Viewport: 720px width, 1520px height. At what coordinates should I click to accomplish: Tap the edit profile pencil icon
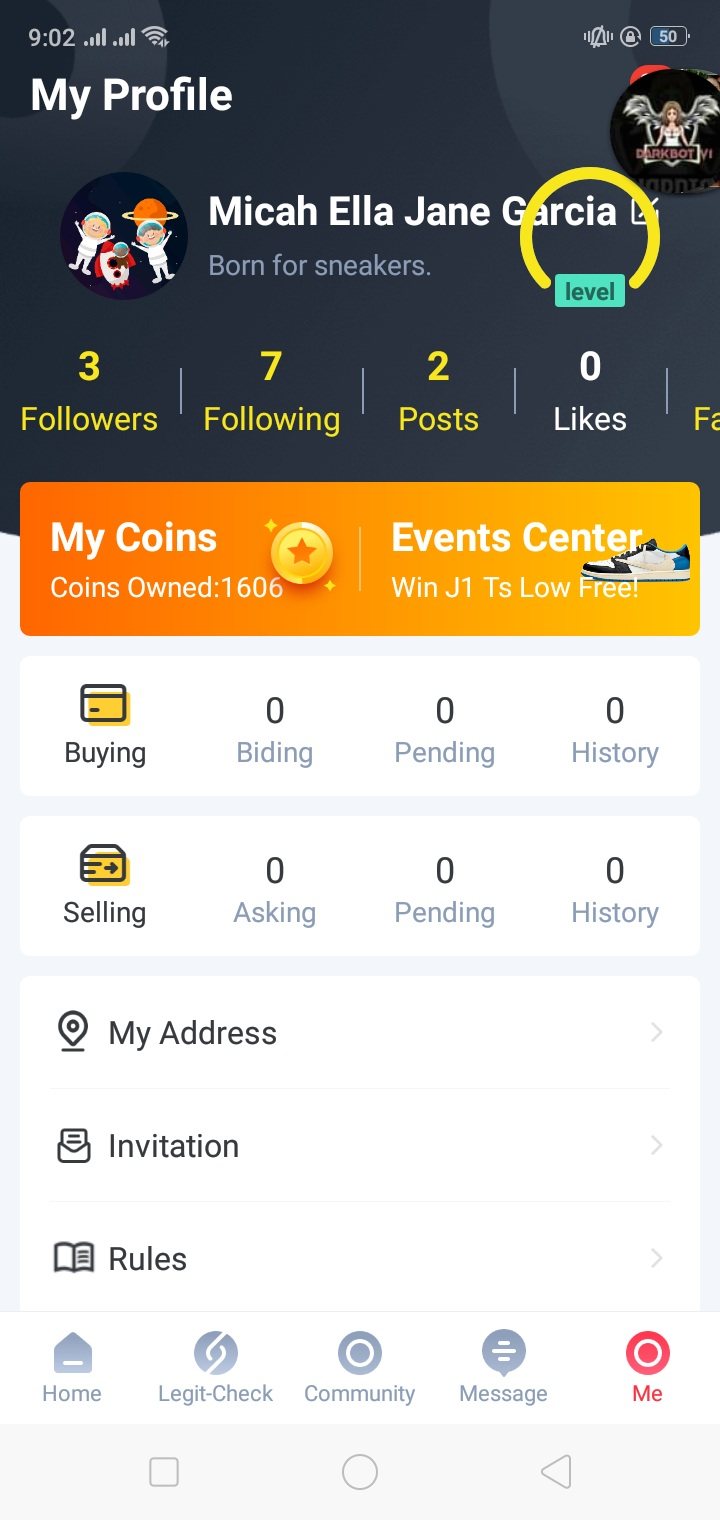(645, 211)
